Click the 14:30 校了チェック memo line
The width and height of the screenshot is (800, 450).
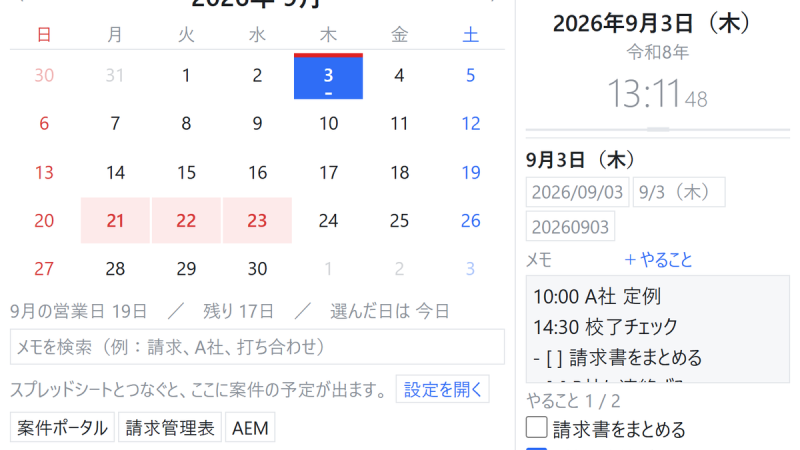(605, 327)
